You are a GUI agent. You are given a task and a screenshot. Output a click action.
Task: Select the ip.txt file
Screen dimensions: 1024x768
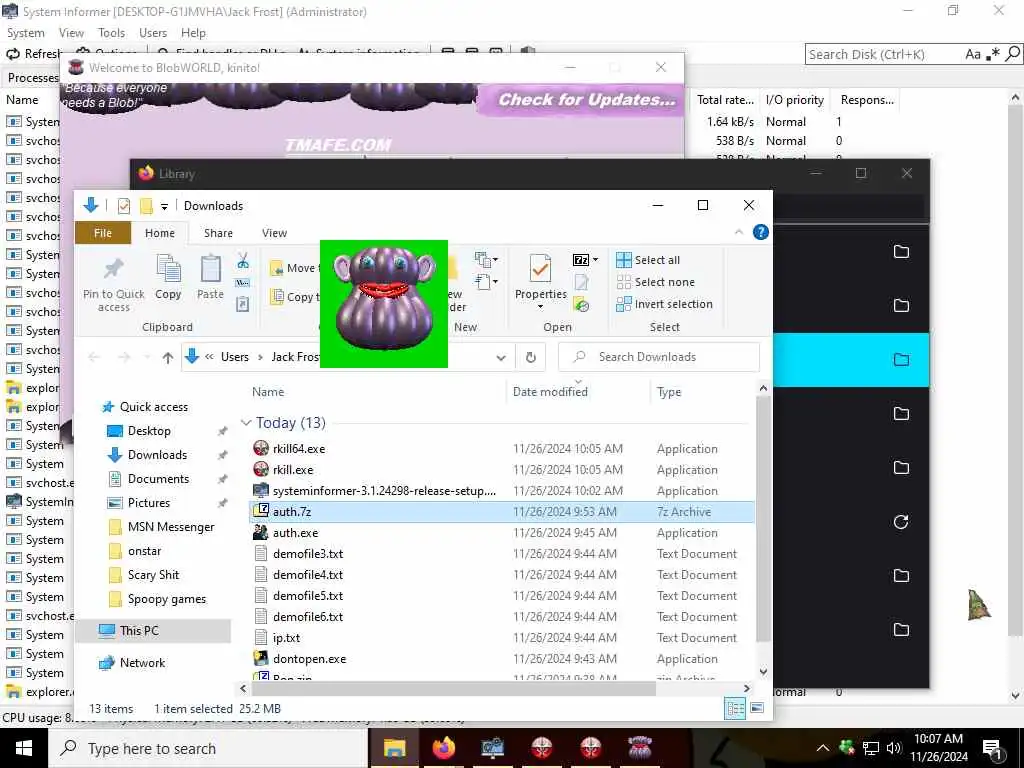[x=286, y=638]
